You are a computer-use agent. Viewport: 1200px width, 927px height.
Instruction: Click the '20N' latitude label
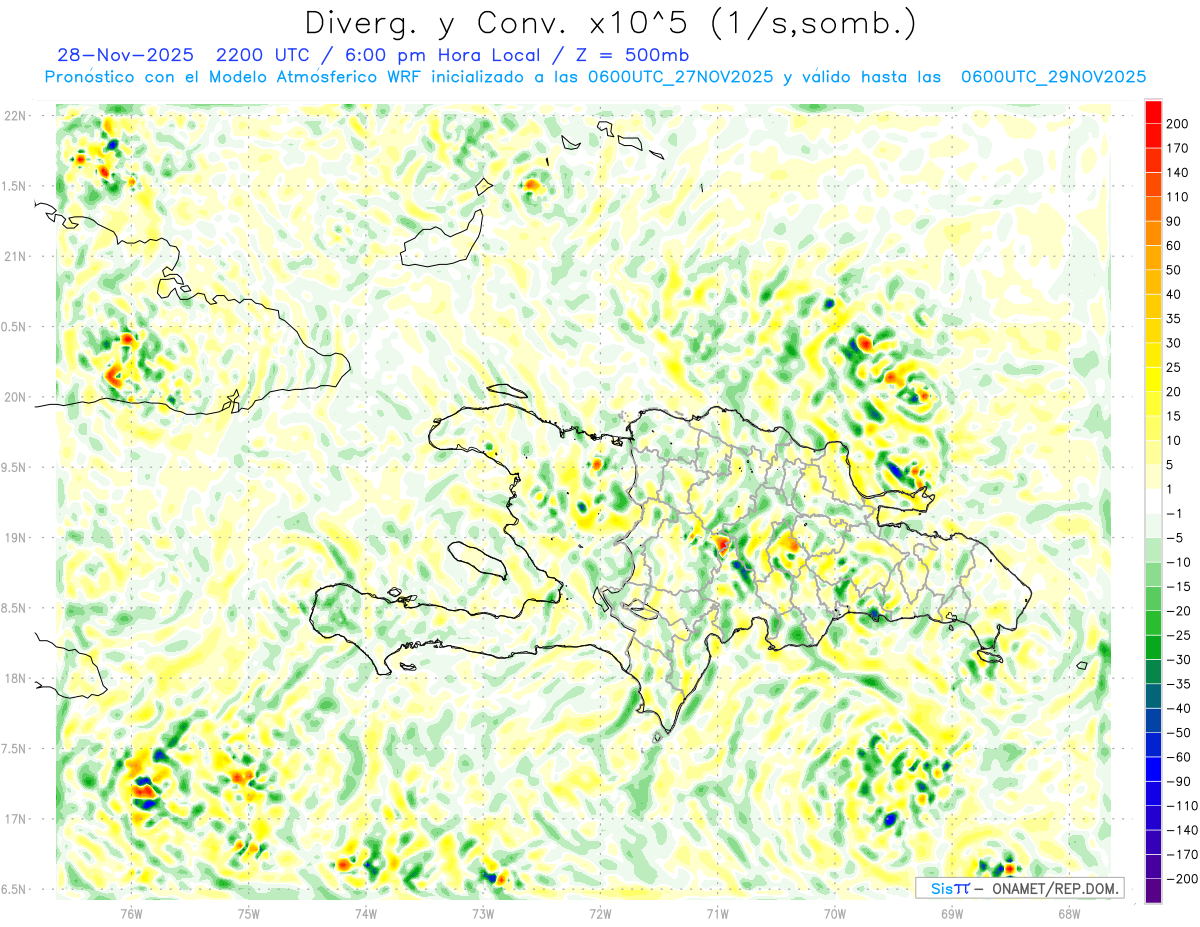(15, 397)
